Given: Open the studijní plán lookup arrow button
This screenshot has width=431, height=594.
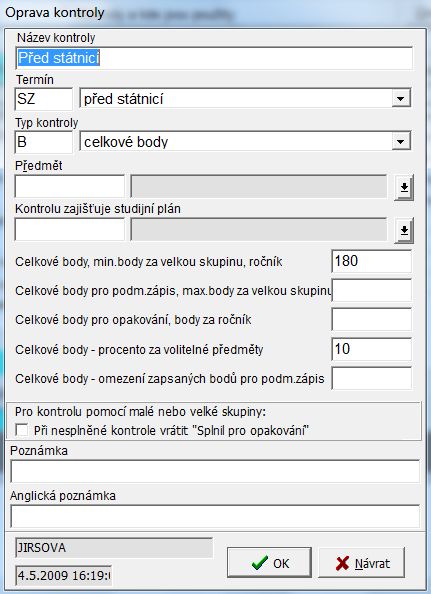Looking at the screenshot, I should (404, 230).
